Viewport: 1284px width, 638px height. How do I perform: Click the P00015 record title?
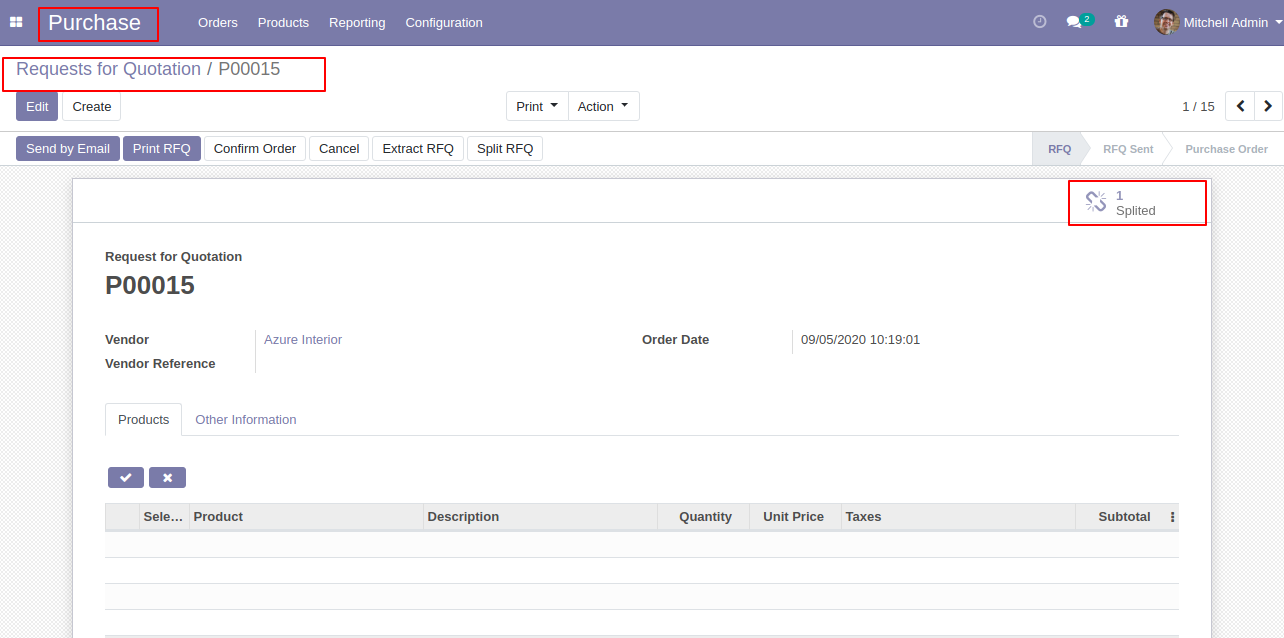tap(150, 286)
